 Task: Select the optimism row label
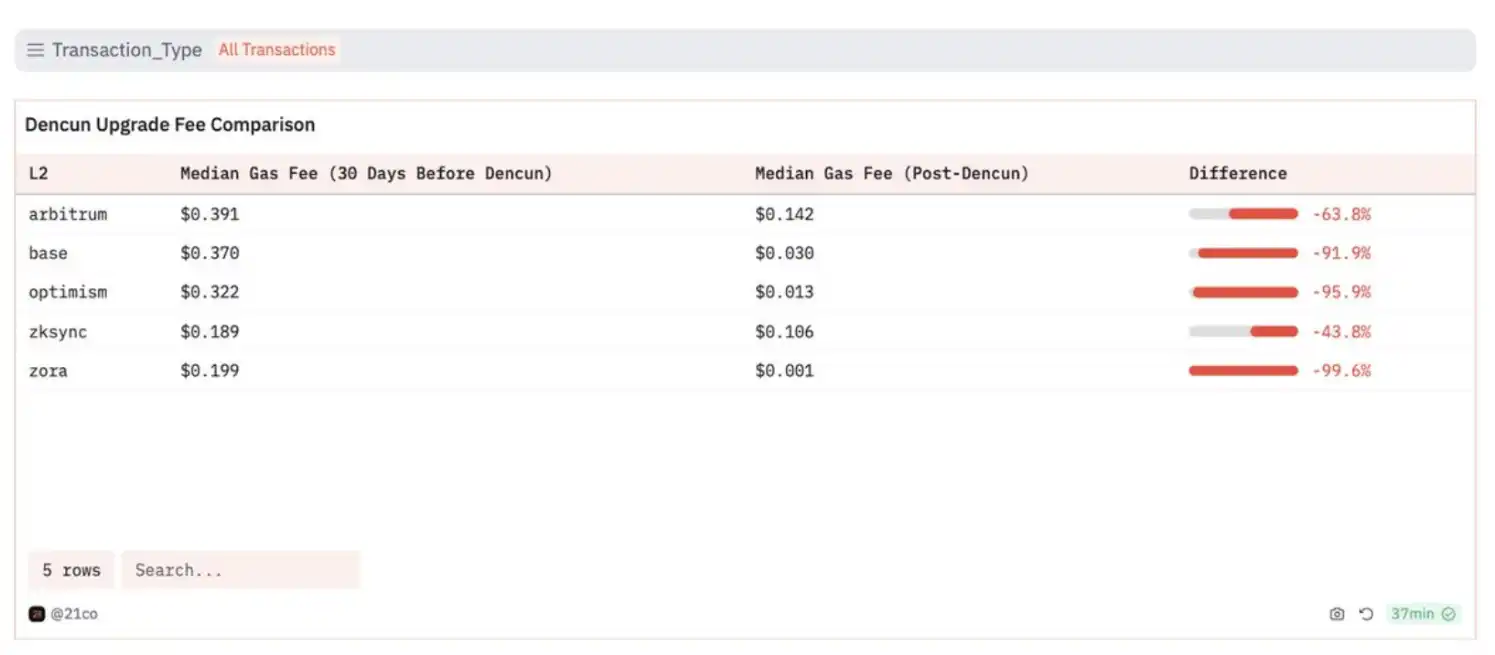click(x=68, y=292)
